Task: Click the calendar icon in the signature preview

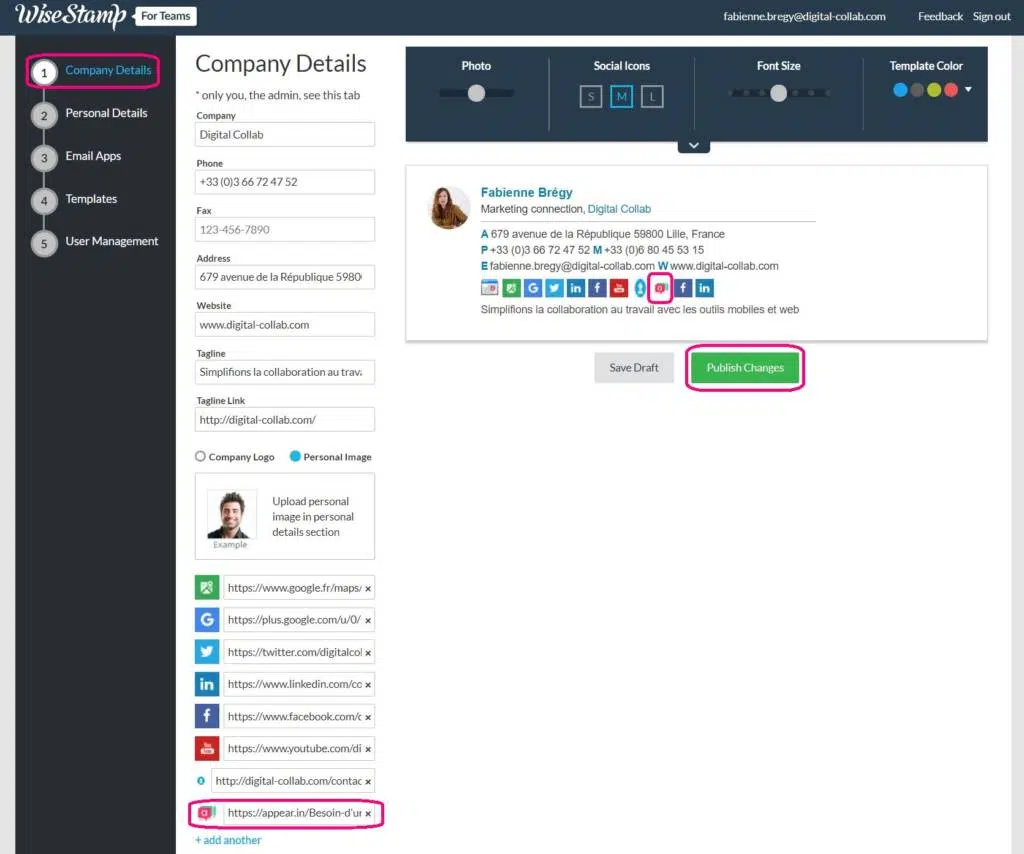Action: (489, 288)
